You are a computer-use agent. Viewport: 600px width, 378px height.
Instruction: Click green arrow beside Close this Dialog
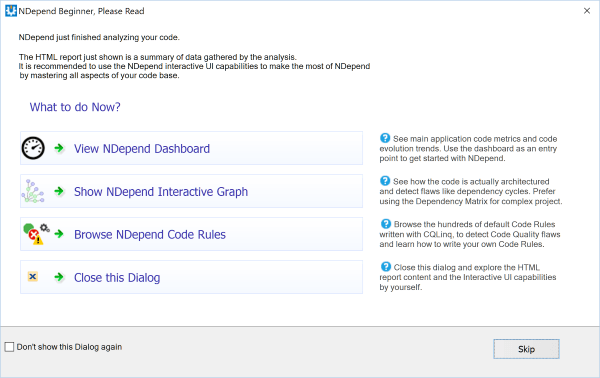pyautogui.click(x=59, y=277)
